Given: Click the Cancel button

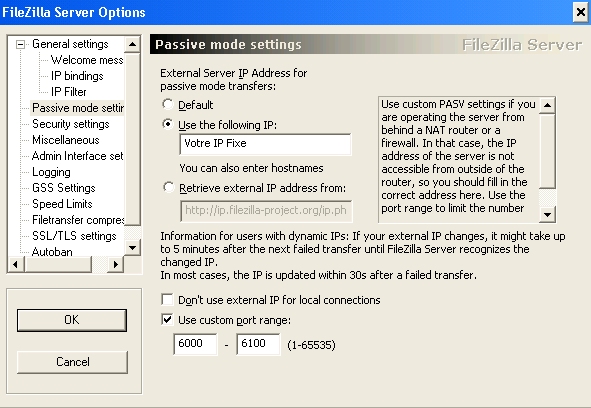Looking at the screenshot, I should click(x=72, y=362).
